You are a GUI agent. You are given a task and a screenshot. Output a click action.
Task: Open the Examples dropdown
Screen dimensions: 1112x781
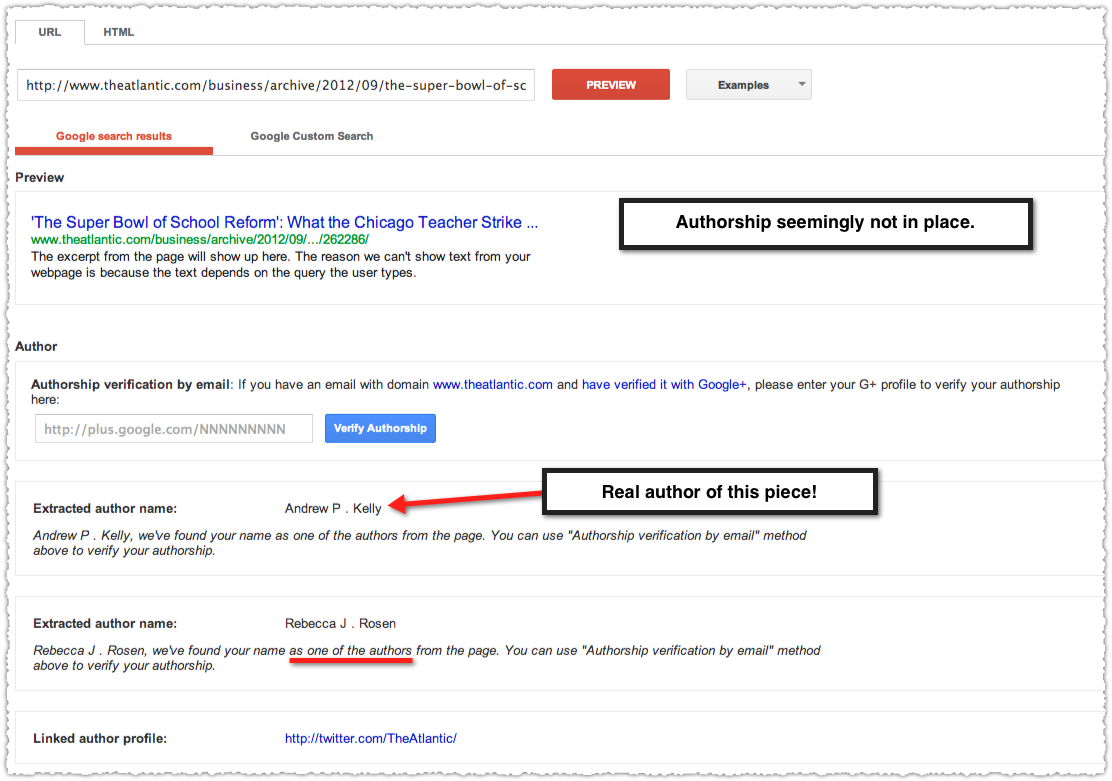[749, 84]
